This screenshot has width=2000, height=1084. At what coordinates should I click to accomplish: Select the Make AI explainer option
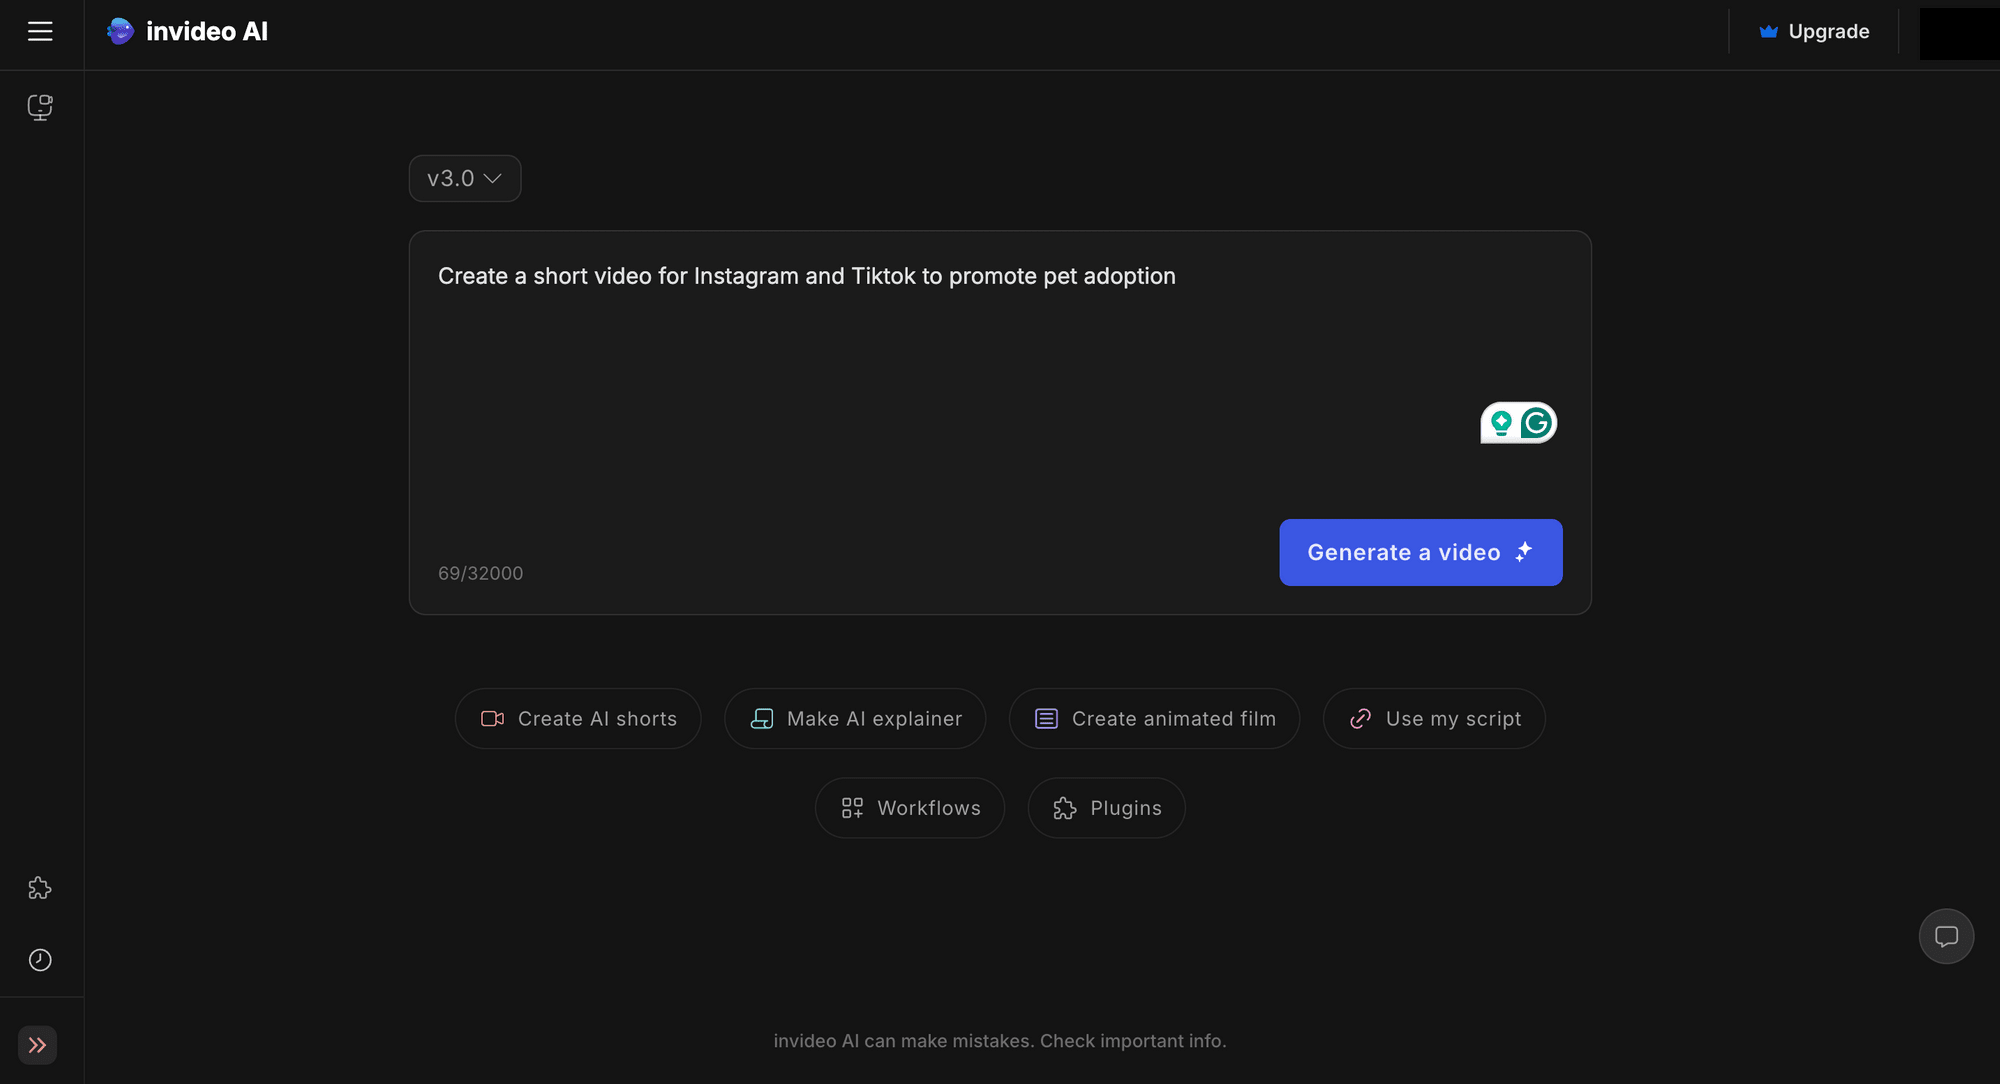coord(855,718)
